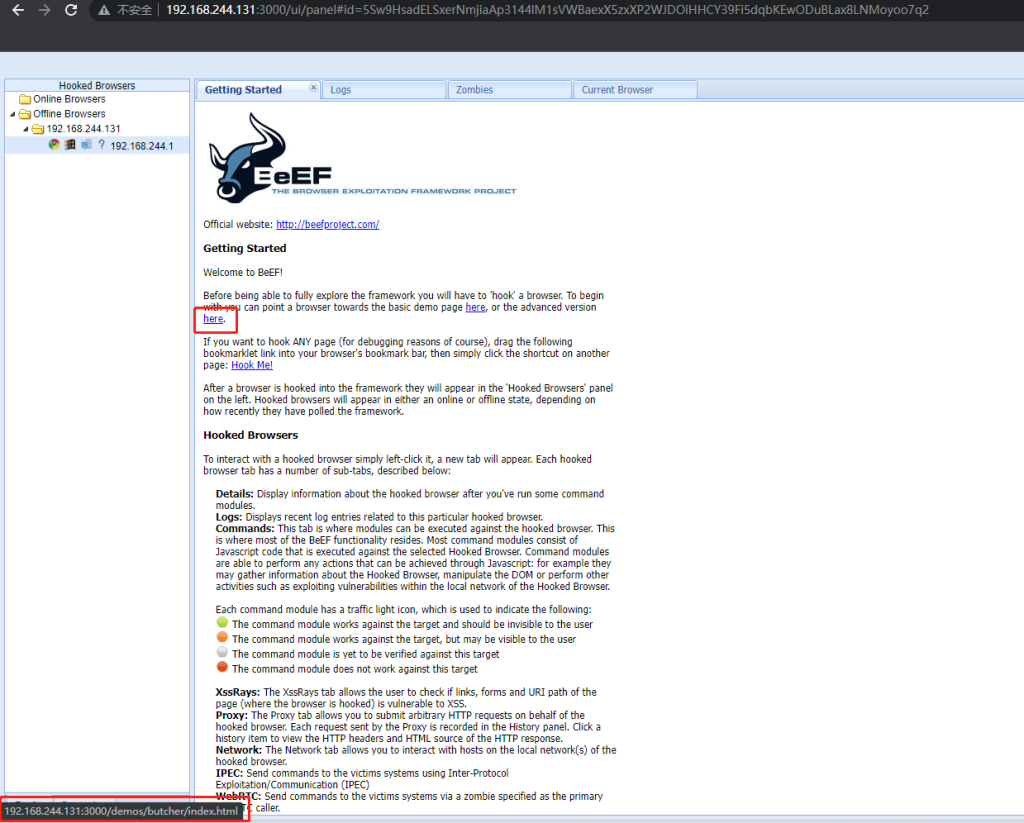
Task: Close the Getting Started tab
Action: click(x=313, y=88)
